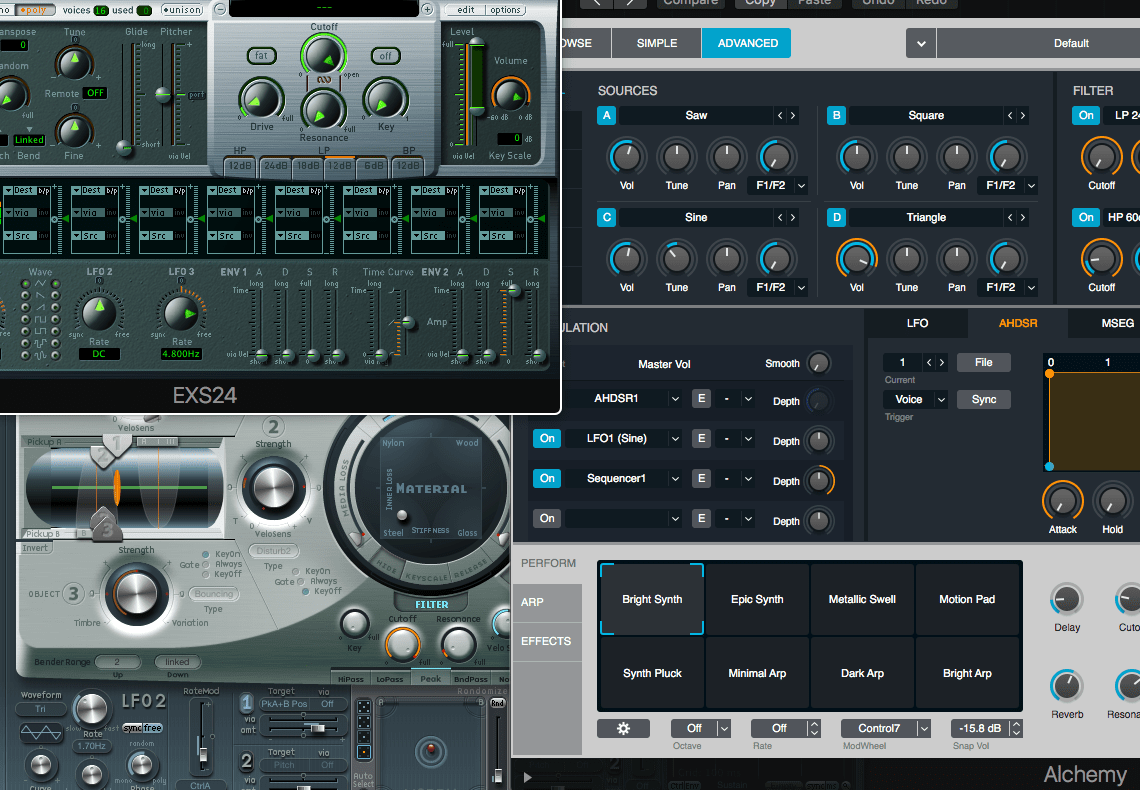Viewport: 1140px width, 790px height.
Task: Click the E icon on the LFO1 modulation row
Action: tap(701, 438)
